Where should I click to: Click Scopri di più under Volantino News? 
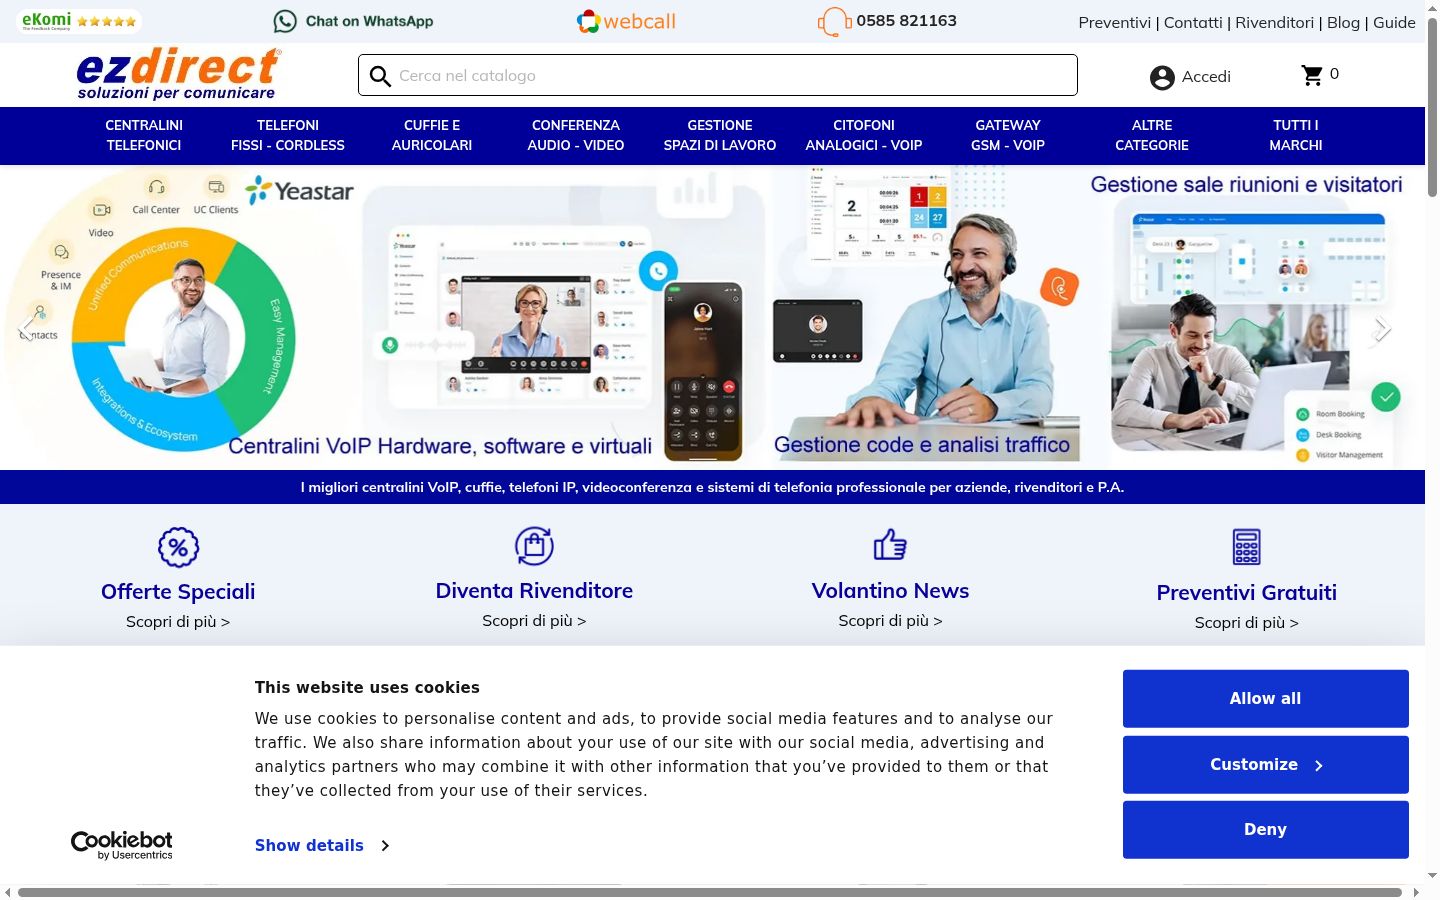coord(890,621)
